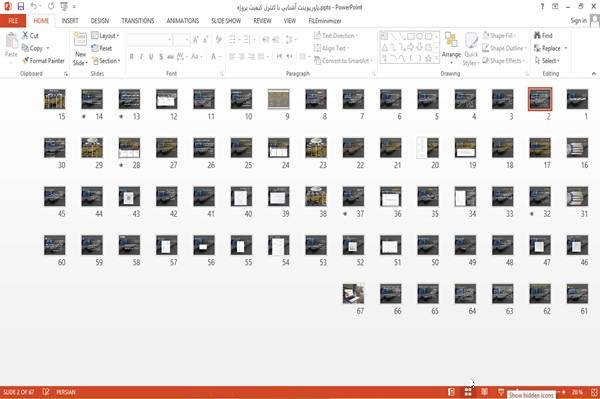Open the Shape Fill dropdown

pyautogui.click(x=499, y=36)
